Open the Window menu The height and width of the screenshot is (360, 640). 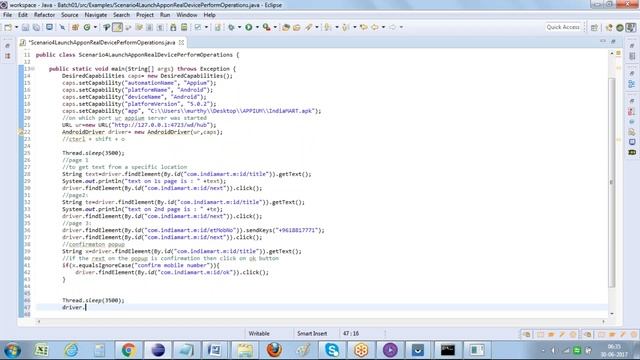pos(187,15)
